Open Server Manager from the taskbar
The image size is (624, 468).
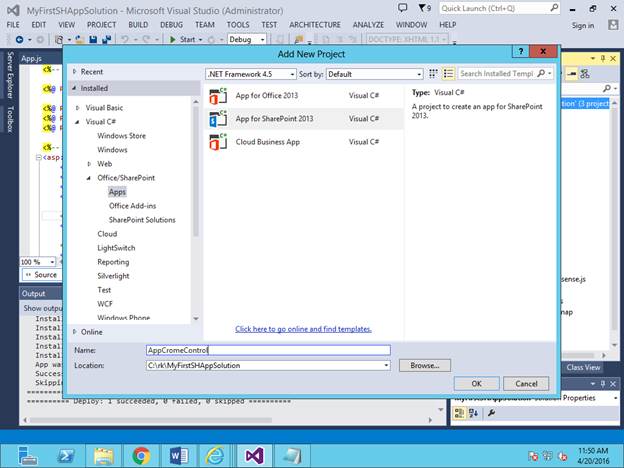[x=28, y=456]
